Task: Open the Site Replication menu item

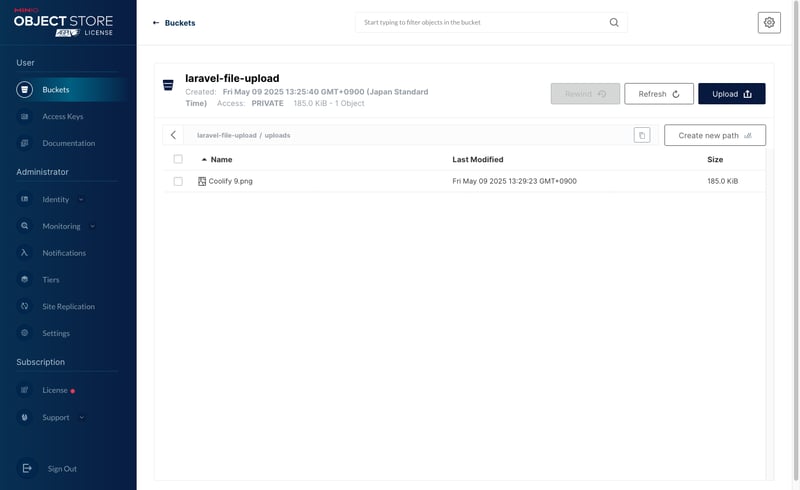Action: tap(68, 307)
